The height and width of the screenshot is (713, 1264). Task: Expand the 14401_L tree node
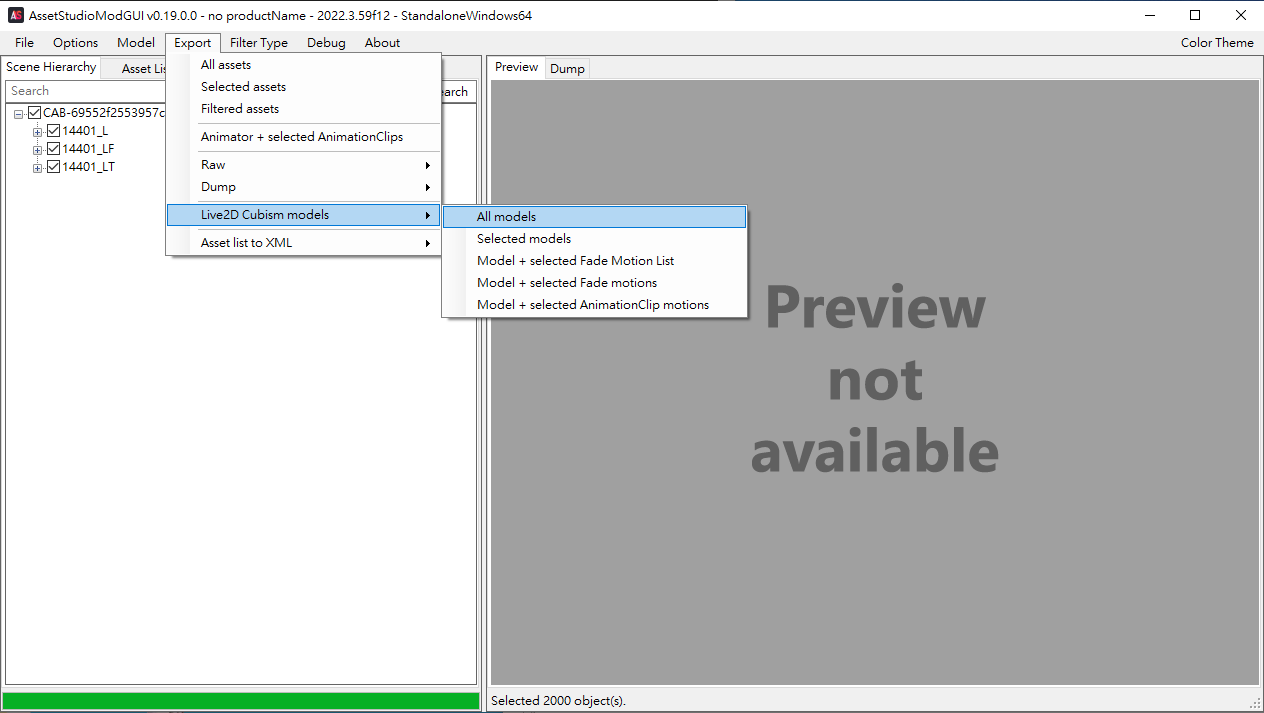coord(38,132)
